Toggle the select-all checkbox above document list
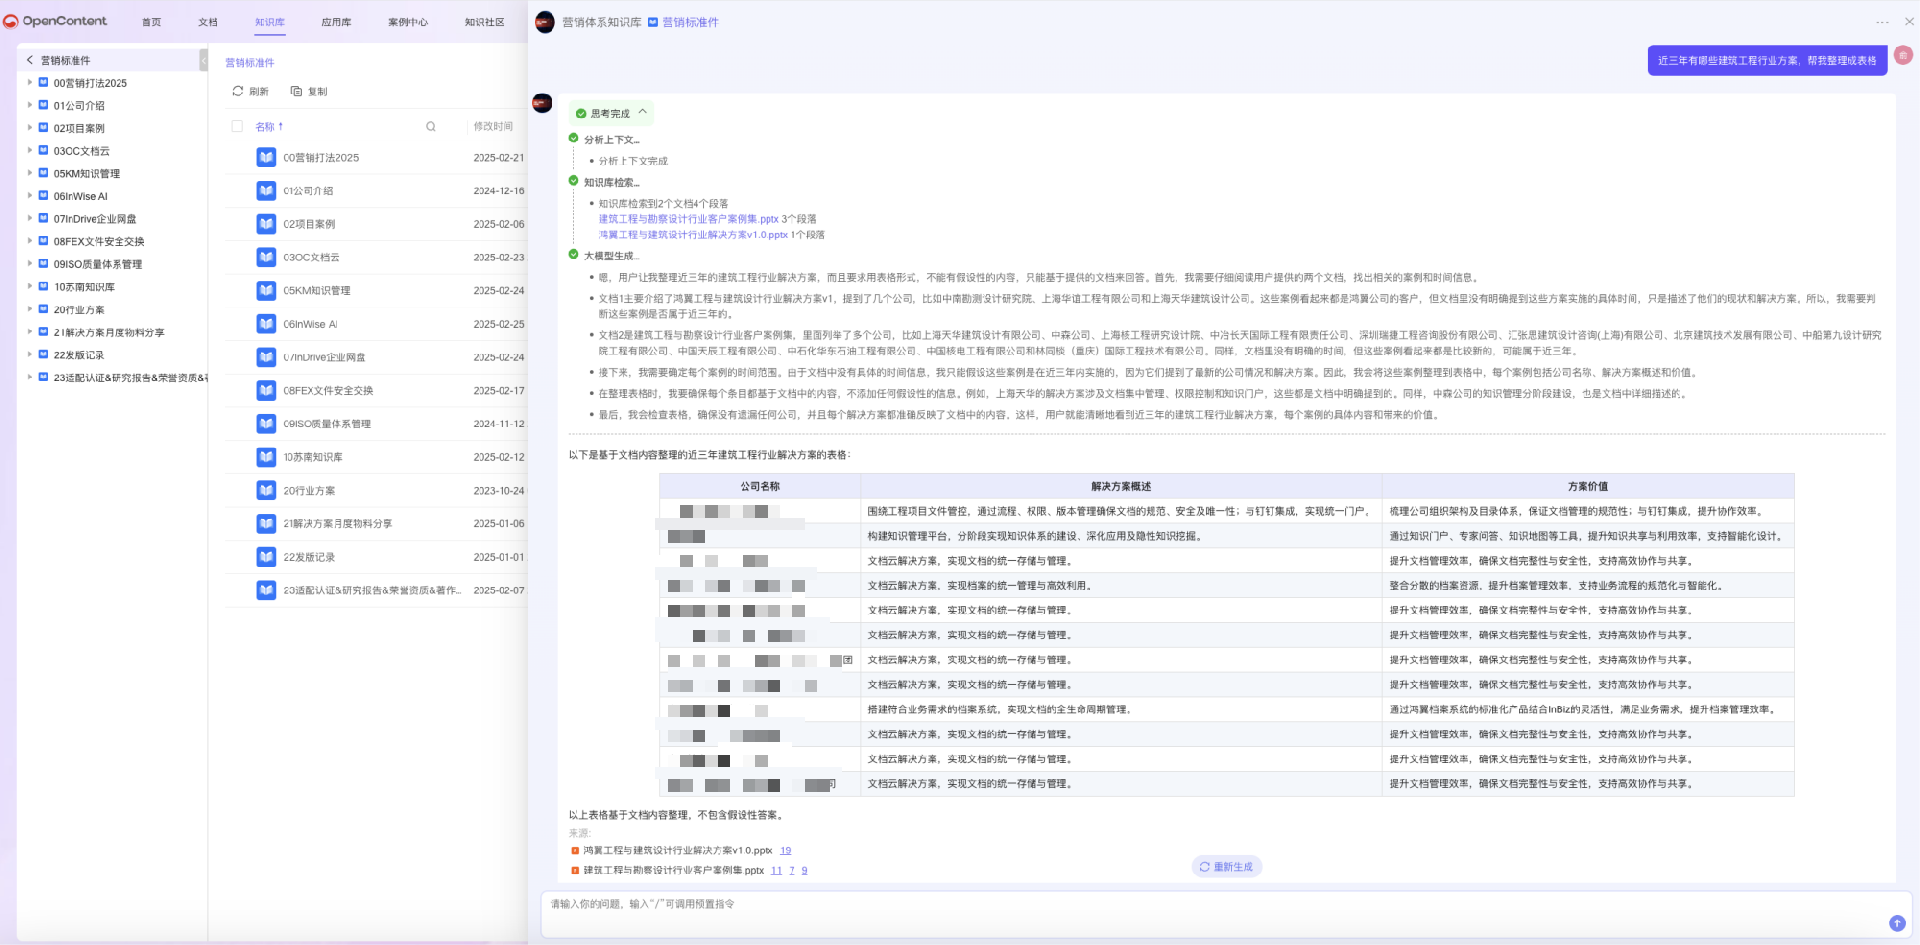The height and width of the screenshot is (945, 1920). tap(236, 127)
